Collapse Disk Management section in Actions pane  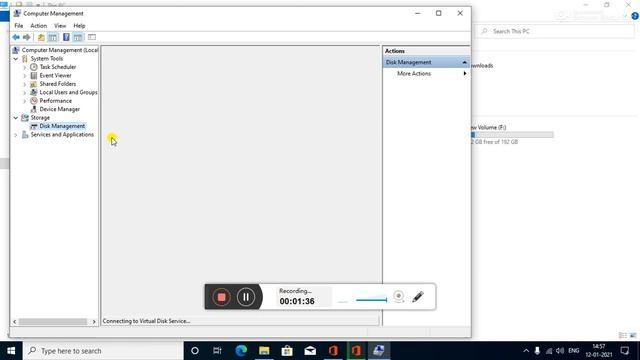coord(464,62)
